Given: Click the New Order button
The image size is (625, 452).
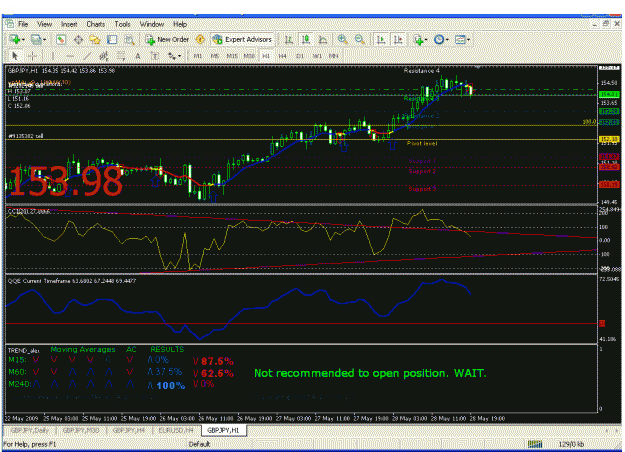Looking at the screenshot, I should point(167,39).
